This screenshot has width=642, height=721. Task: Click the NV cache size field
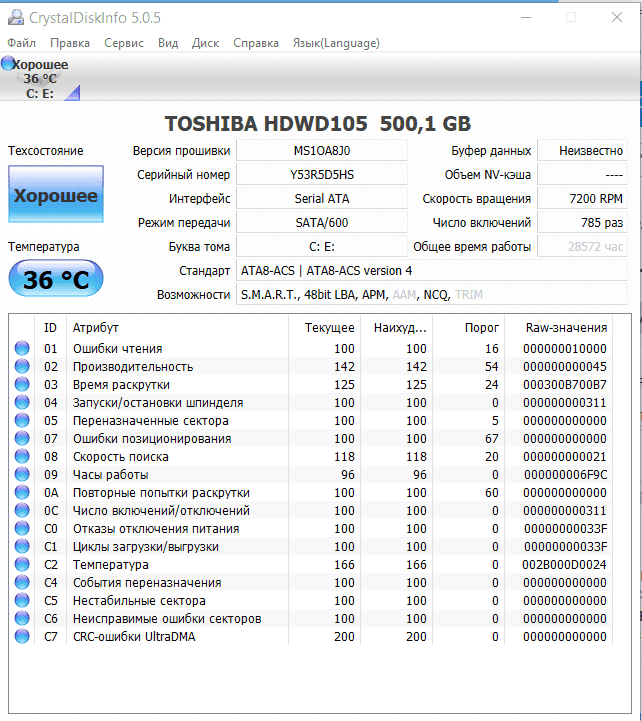point(583,175)
